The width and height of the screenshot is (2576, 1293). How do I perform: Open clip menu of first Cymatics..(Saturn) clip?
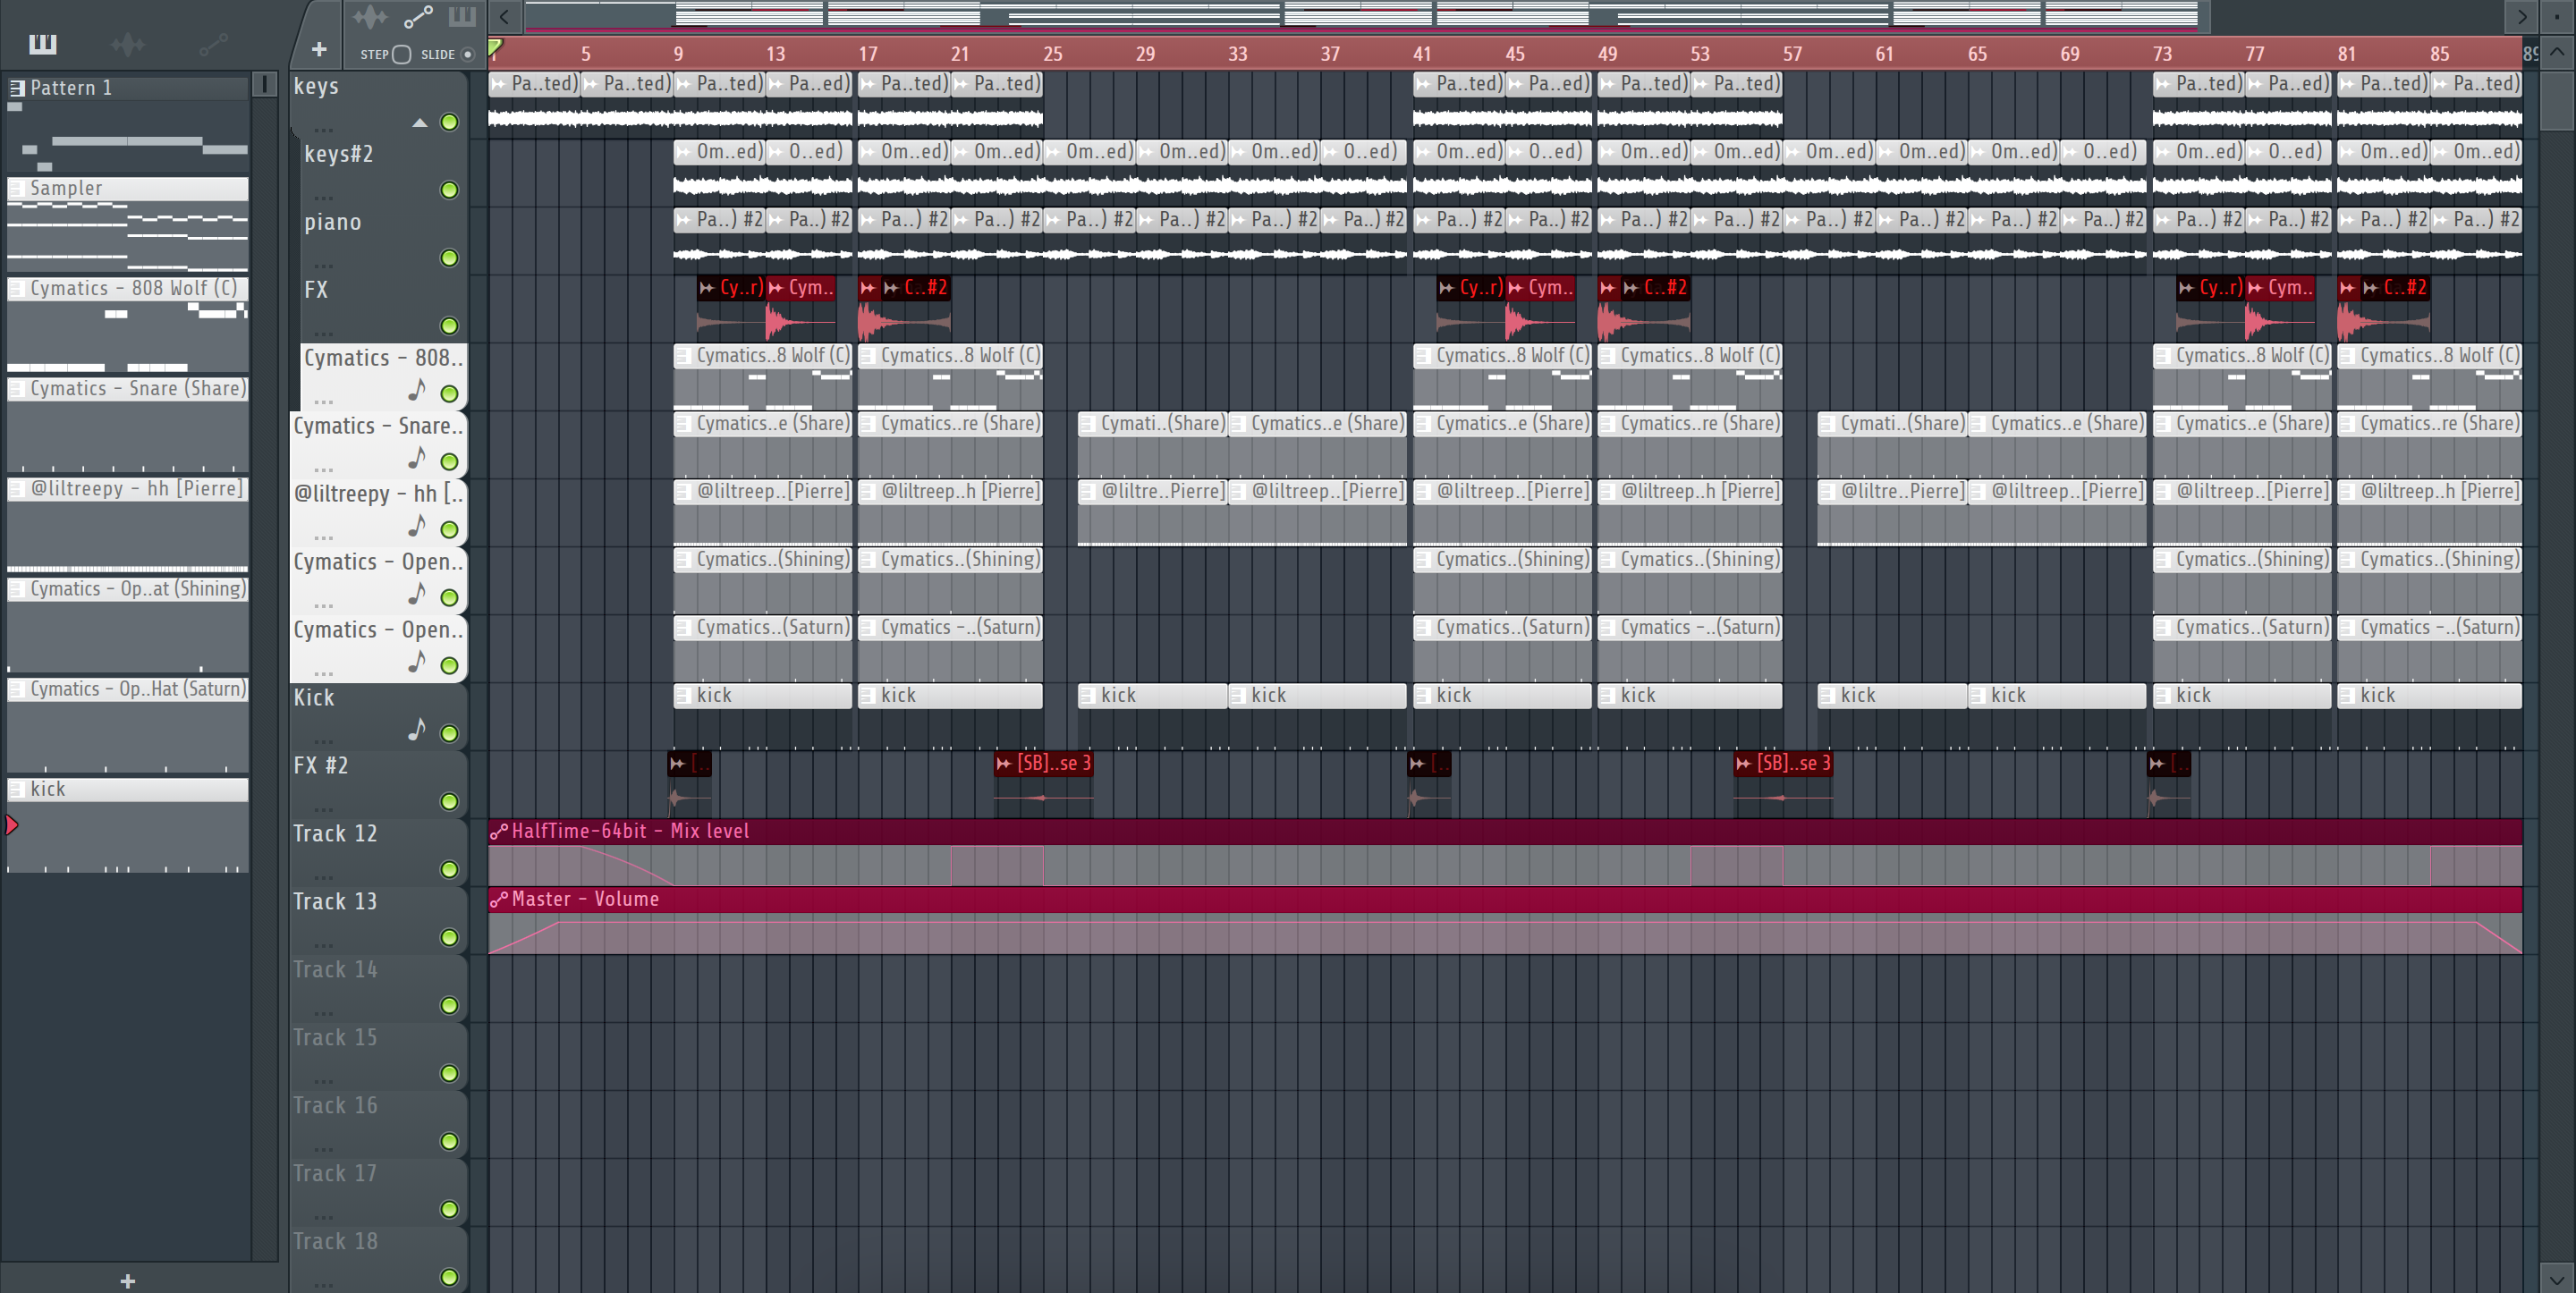(x=683, y=628)
